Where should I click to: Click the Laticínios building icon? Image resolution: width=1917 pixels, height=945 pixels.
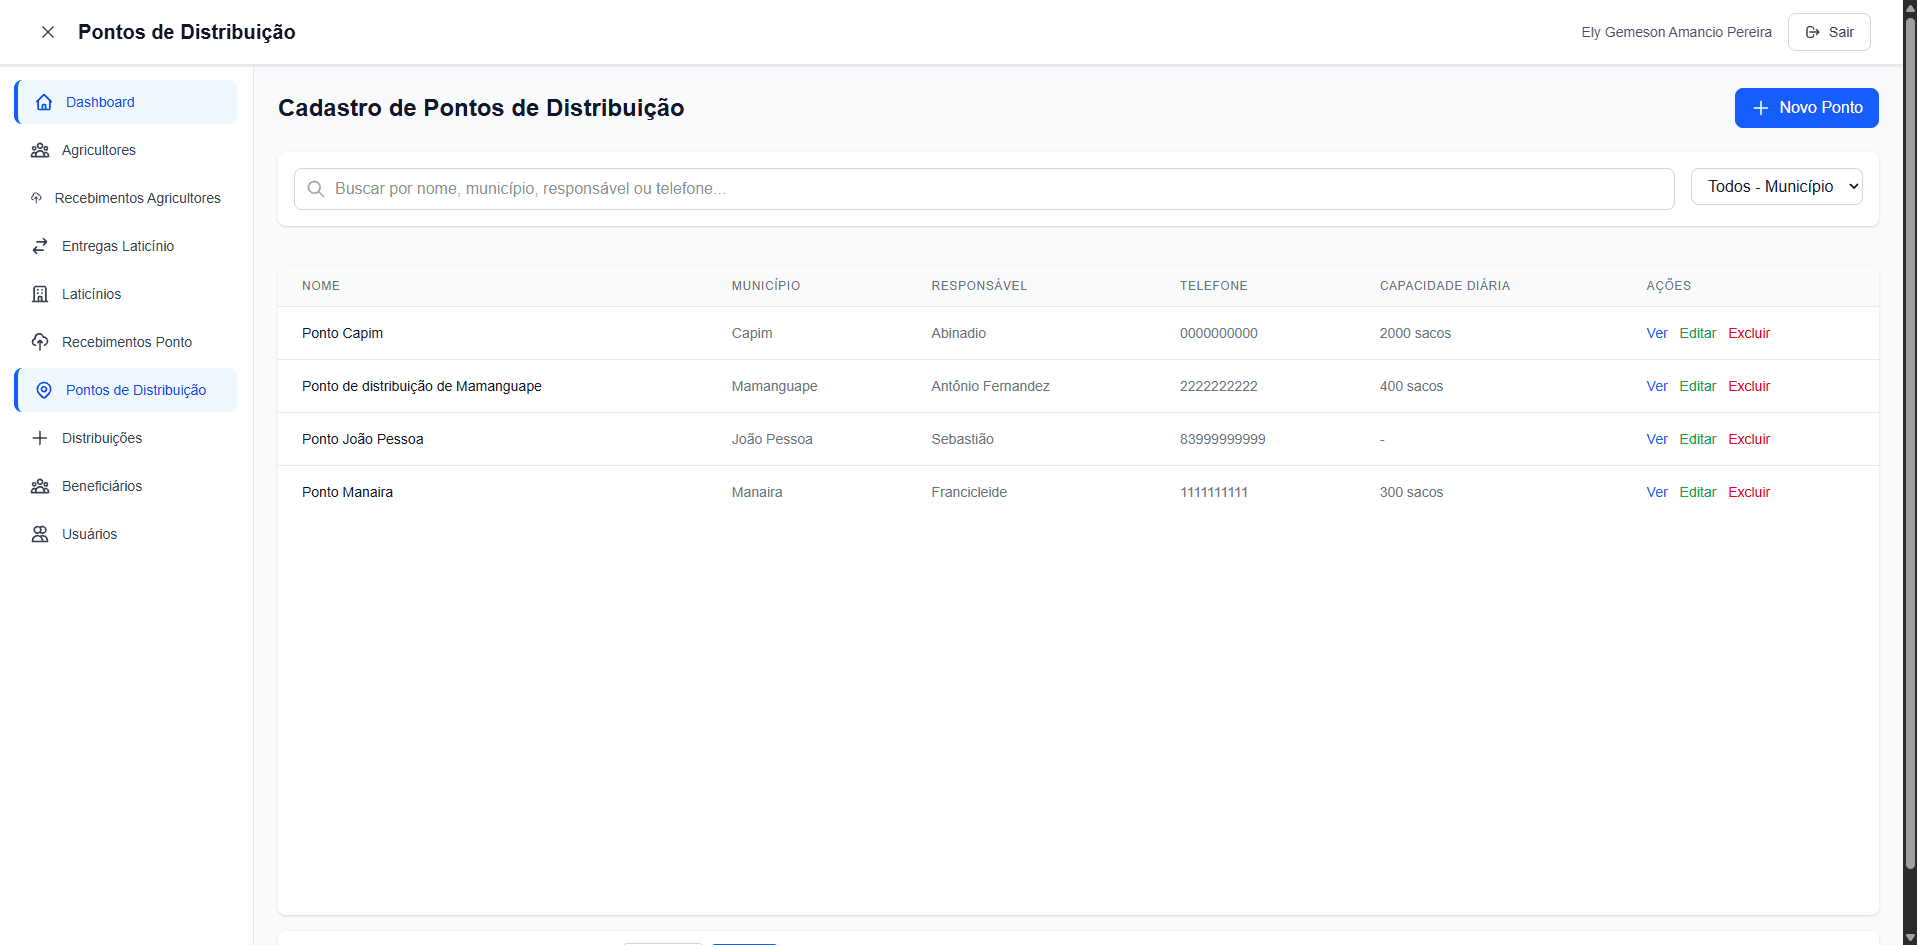point(40,294)
